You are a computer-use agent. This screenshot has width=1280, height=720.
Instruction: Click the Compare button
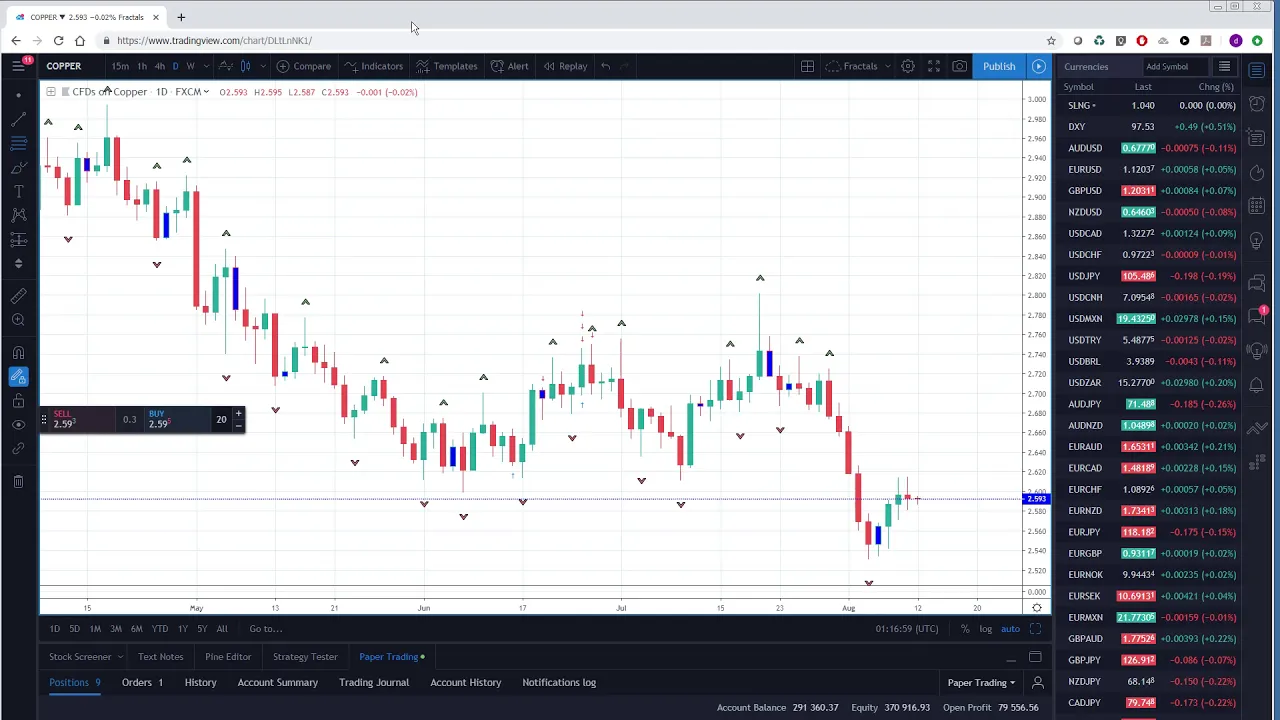coord(304,66)
